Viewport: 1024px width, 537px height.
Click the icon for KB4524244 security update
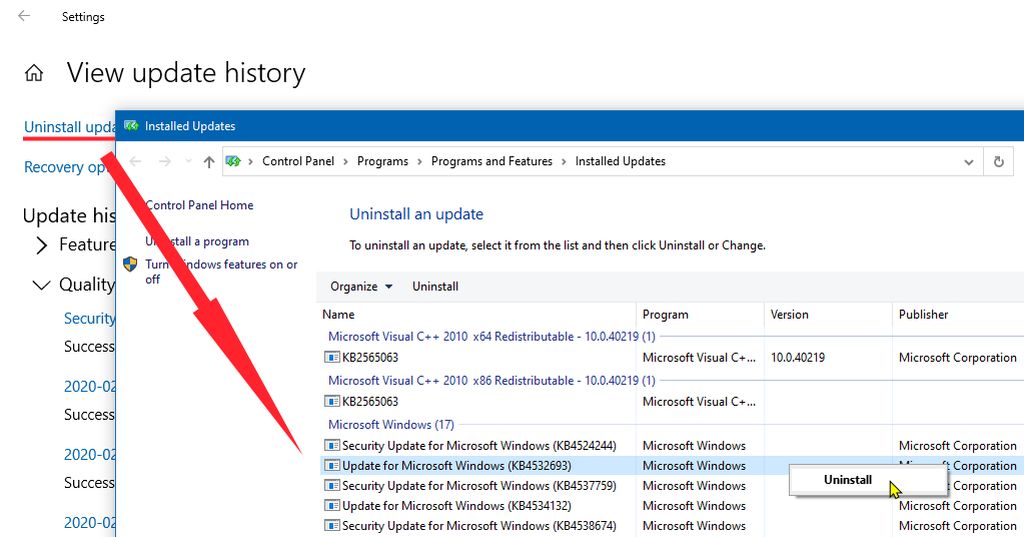332,446
